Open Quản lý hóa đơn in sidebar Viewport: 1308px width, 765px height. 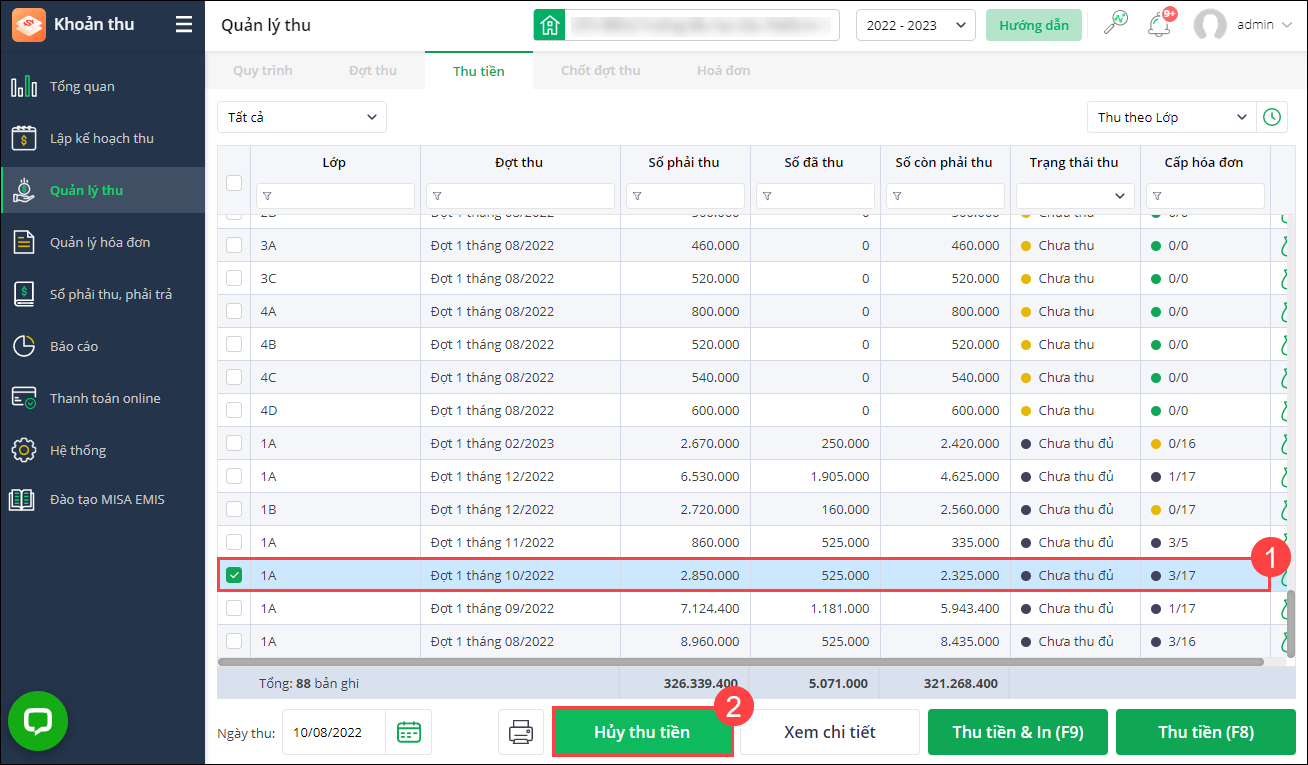click(102, 242)
